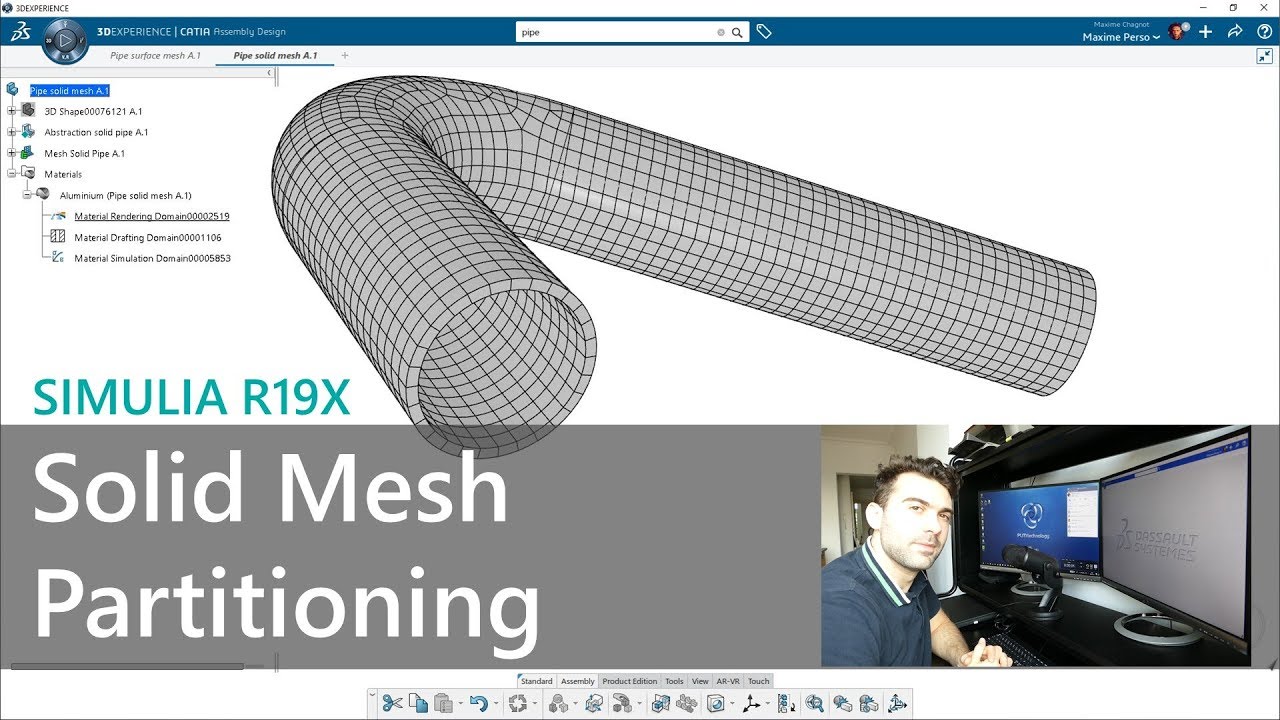This screenshot has height=720, width=1280.
Task: Select Mesh Solid Pipe A.1 in tree
Action: (x=84, y=154)
